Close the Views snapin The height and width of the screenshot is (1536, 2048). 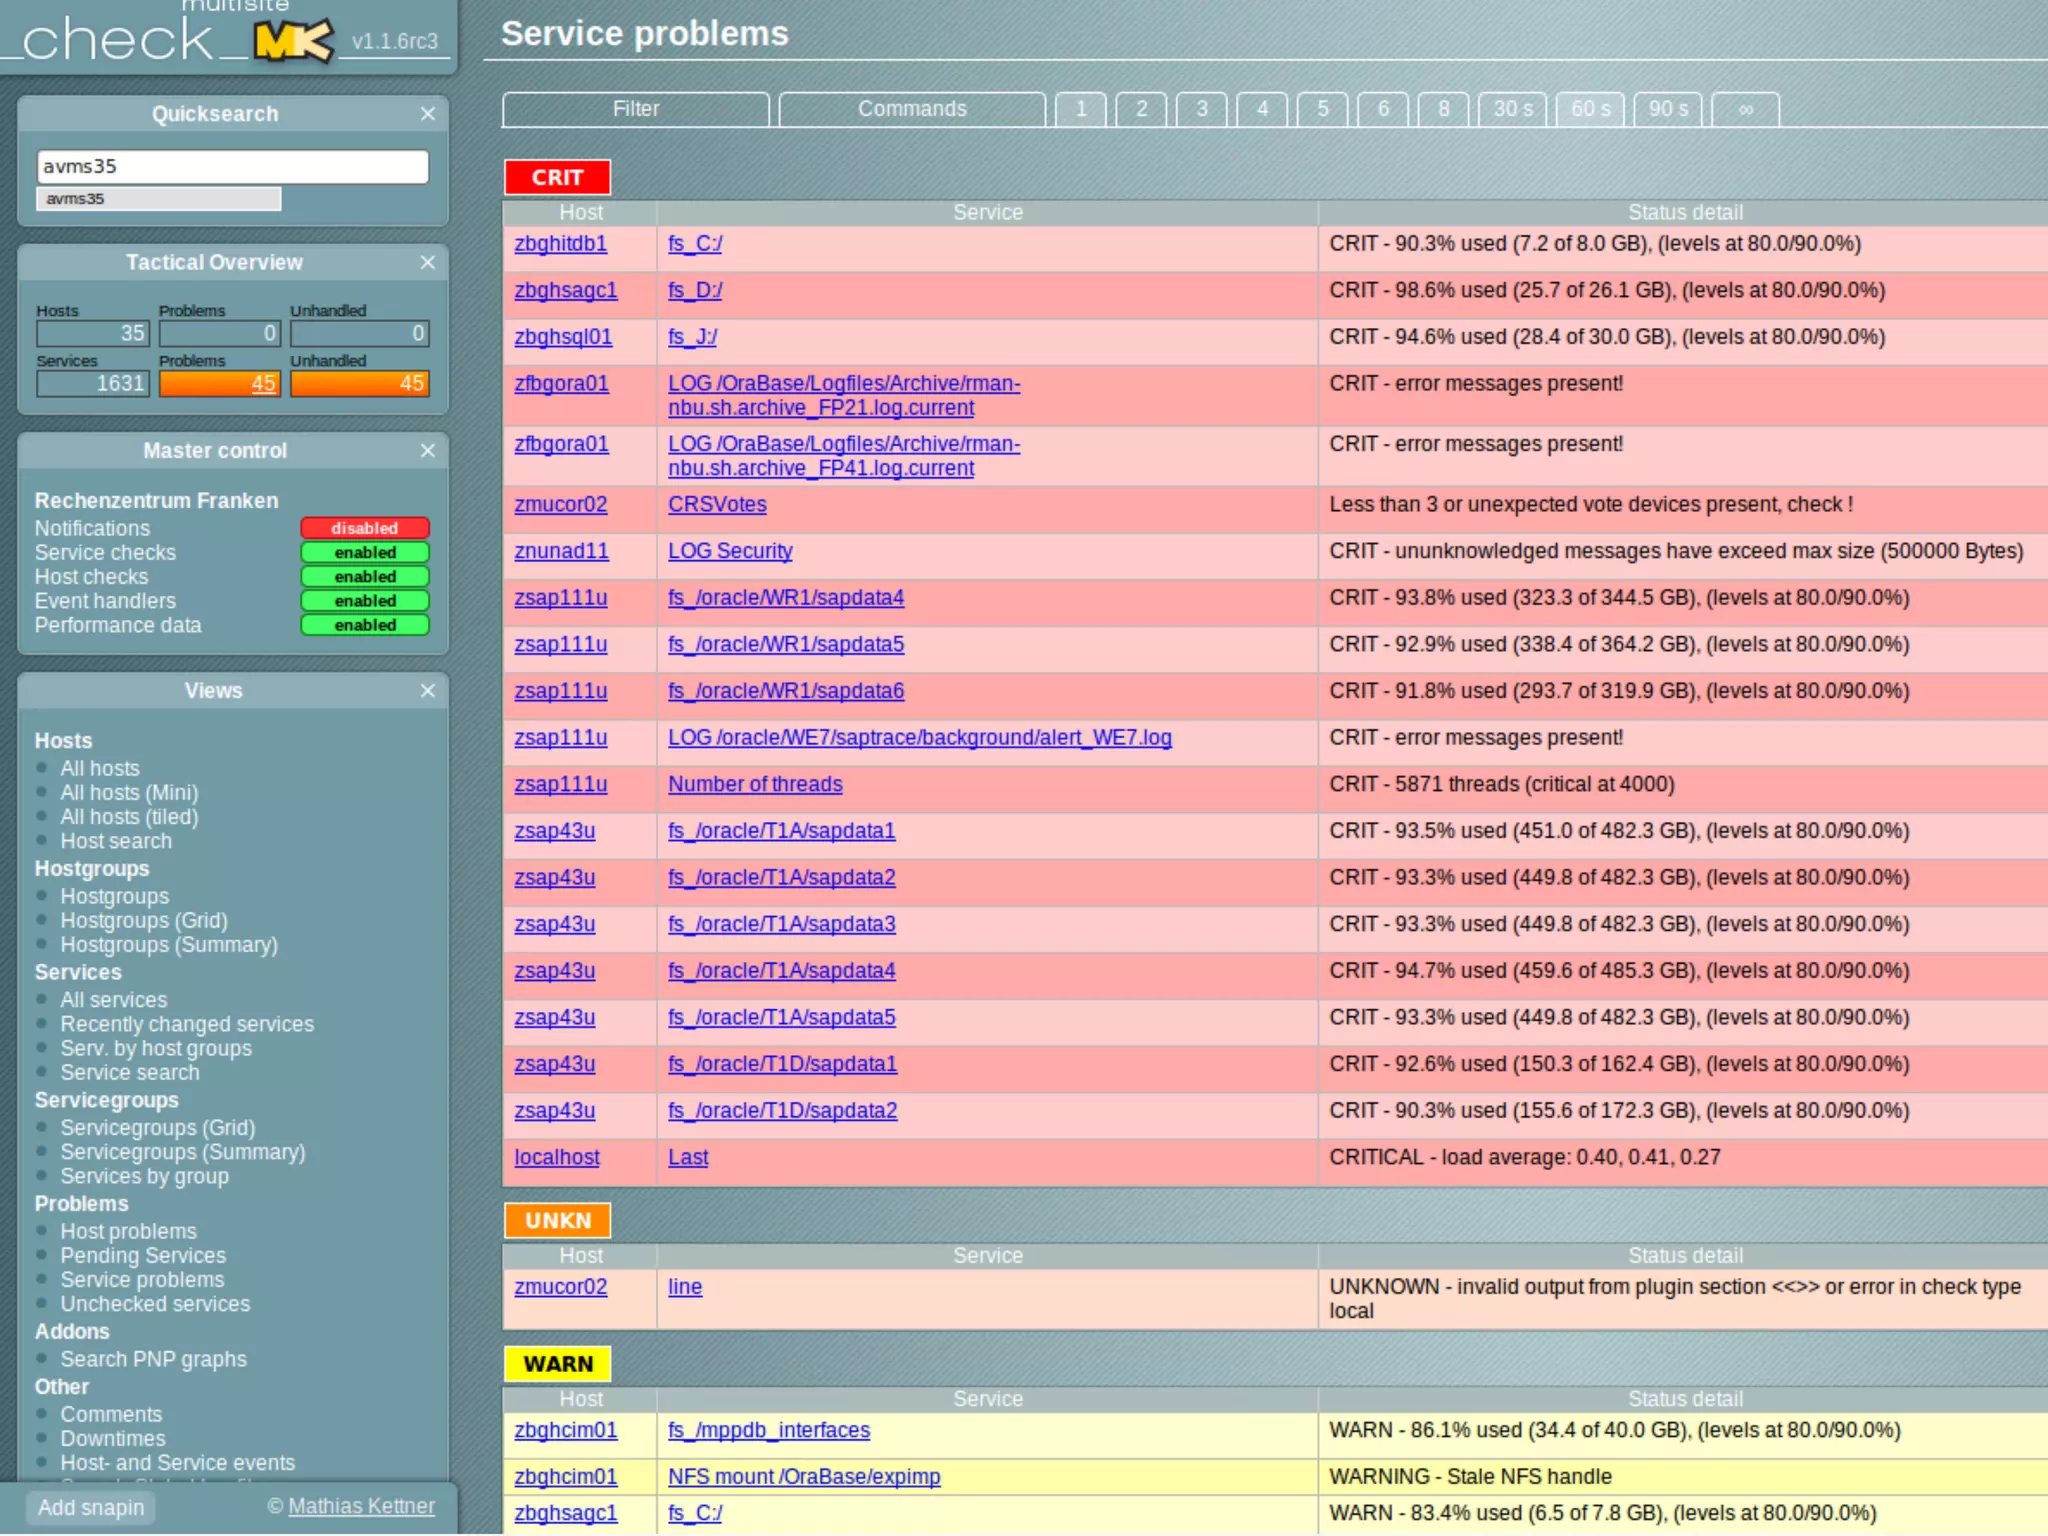pos(427,691)
